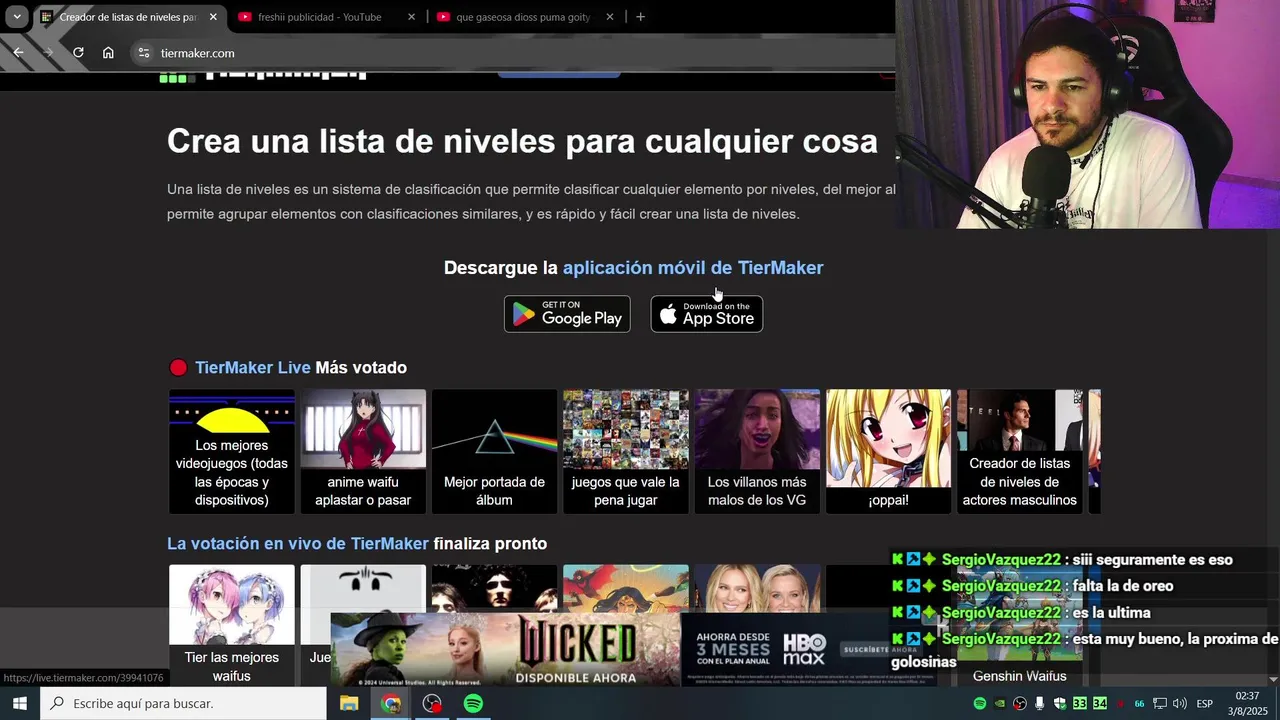Open the ¡oppai! tier list
1280x720 pixels.
click(x=888, y=451)
